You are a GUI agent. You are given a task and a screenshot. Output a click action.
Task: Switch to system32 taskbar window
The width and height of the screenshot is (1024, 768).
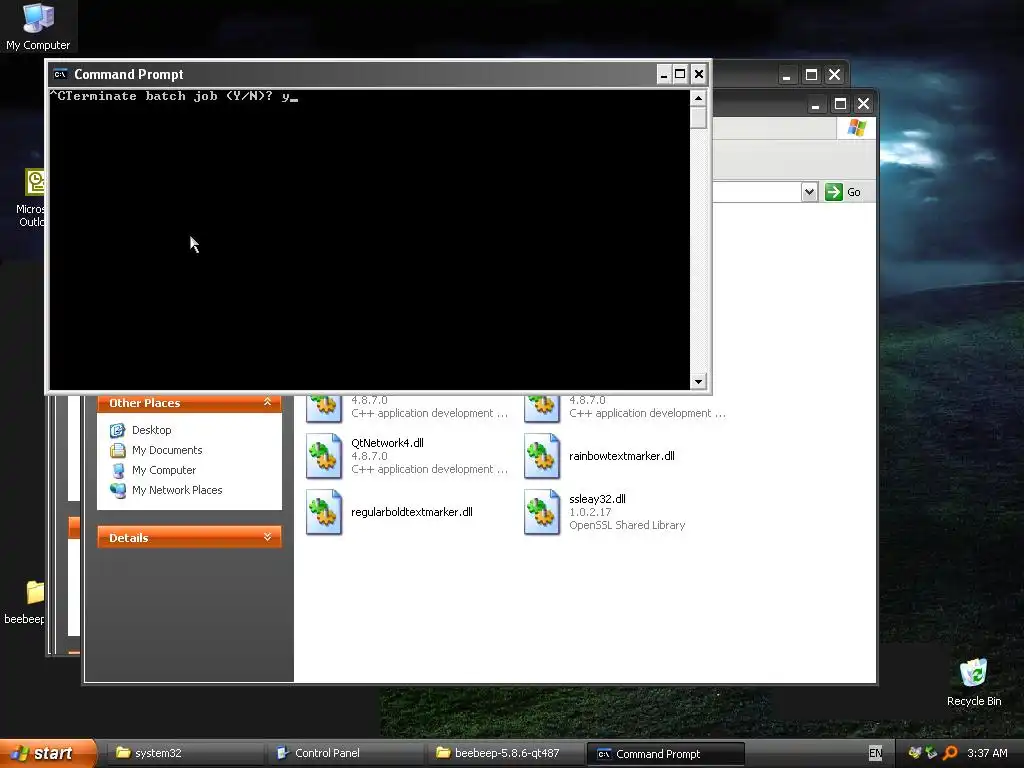click(x=184, y=753)
